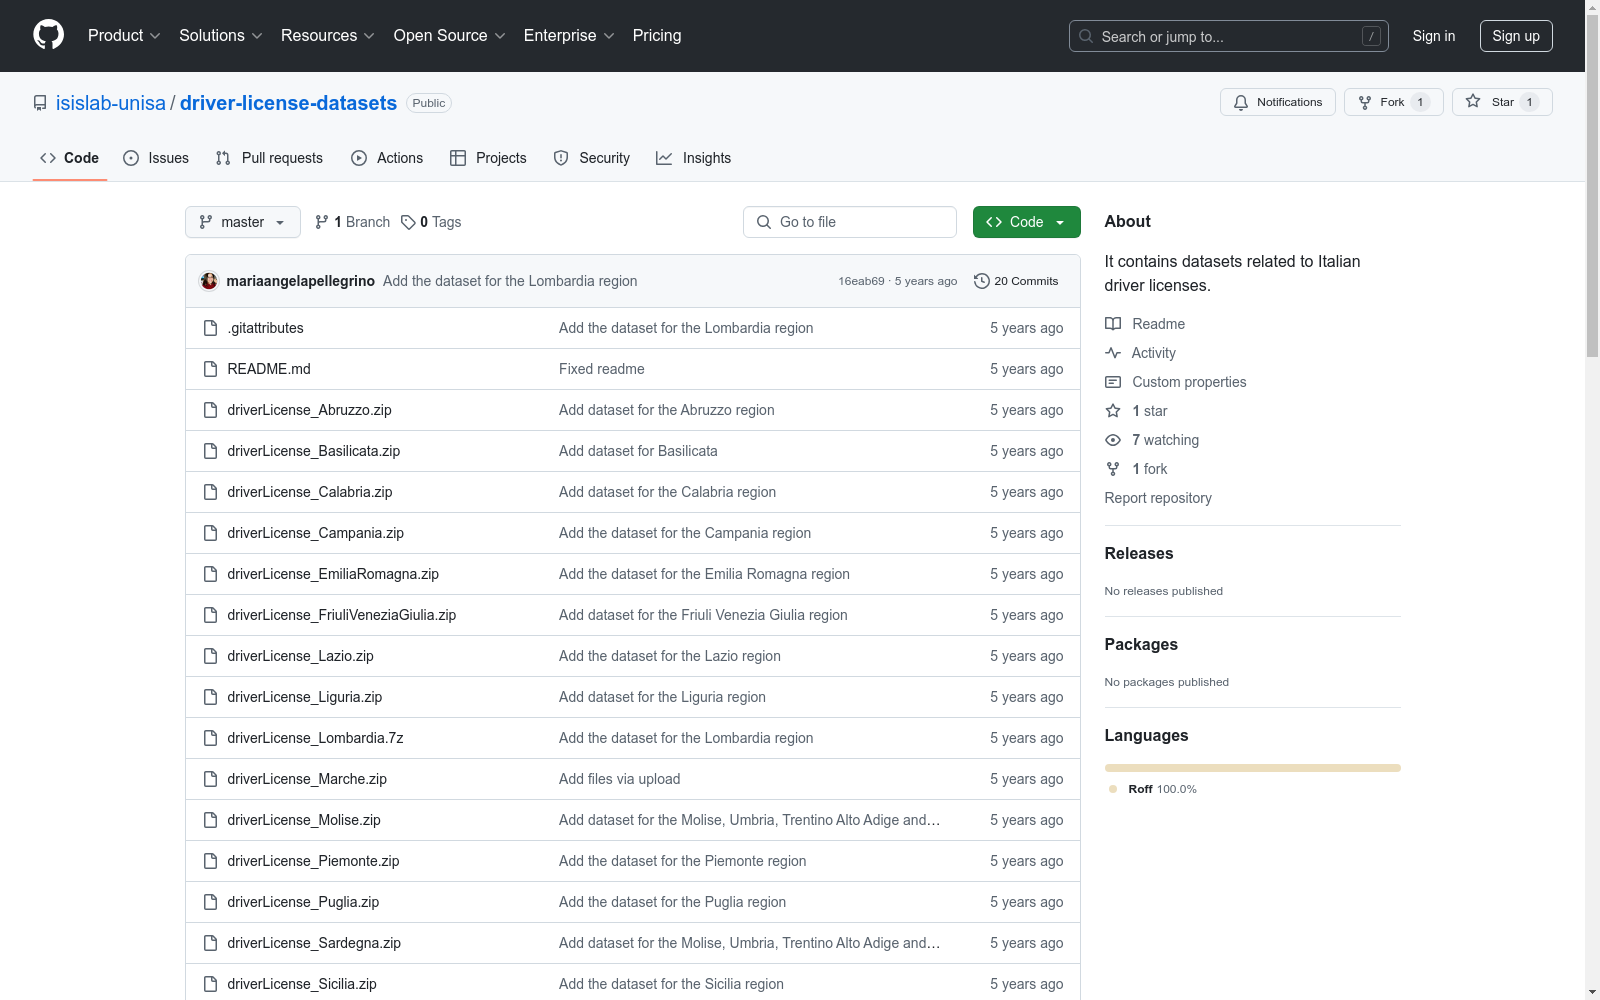
Task: Open the green Code dropdown button
Action: (x=1026, y=222)
